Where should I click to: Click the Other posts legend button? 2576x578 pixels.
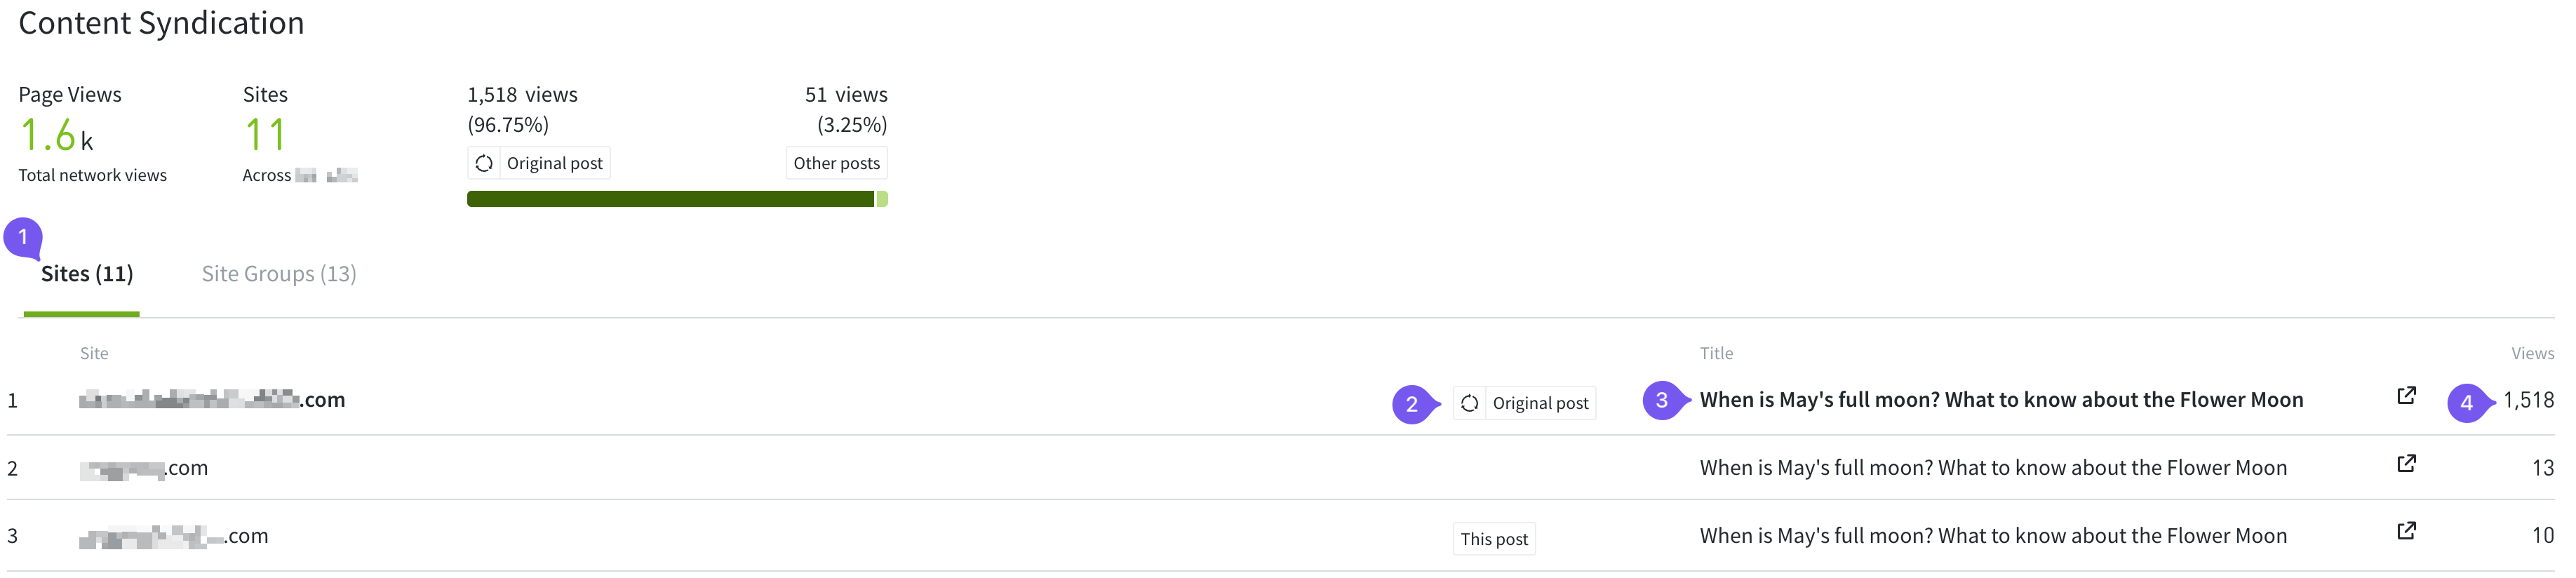[x=836, y=163]
